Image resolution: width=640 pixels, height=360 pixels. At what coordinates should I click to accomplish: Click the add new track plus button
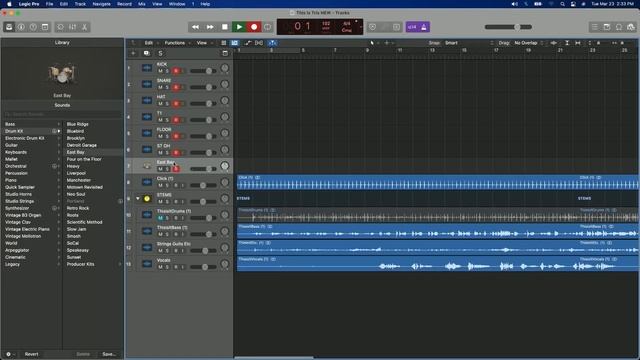click(133, 53)
